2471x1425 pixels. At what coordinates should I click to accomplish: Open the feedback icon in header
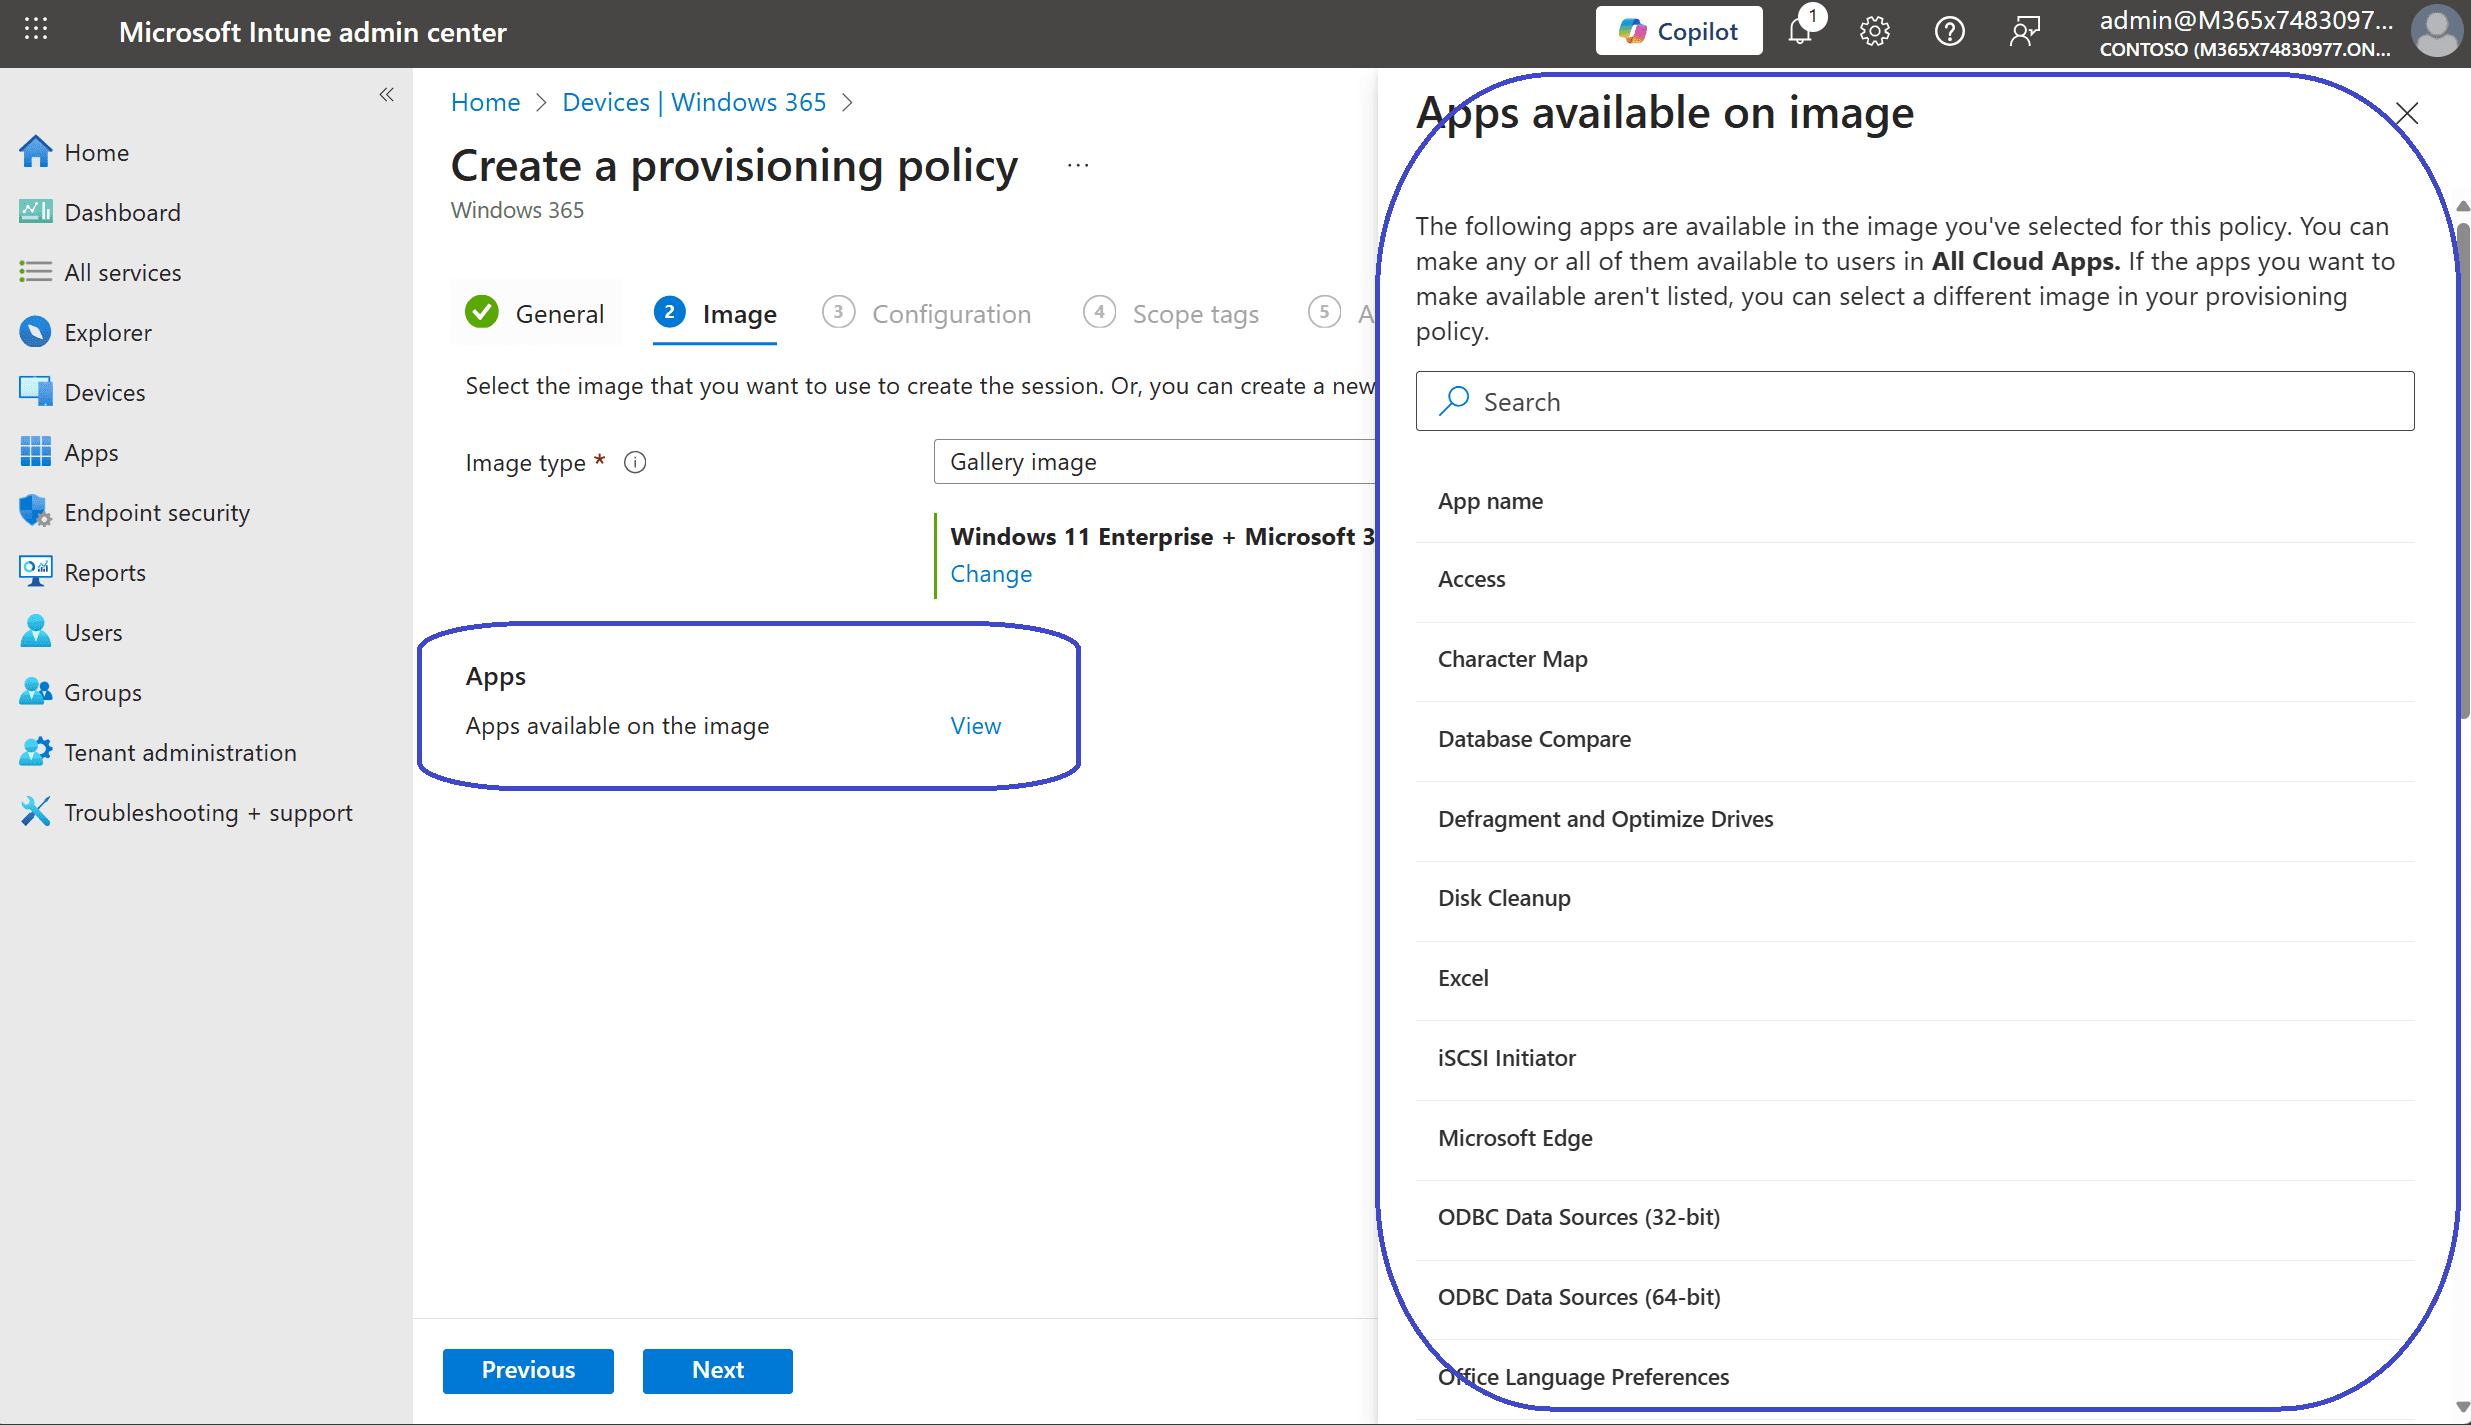(2024, 32)
